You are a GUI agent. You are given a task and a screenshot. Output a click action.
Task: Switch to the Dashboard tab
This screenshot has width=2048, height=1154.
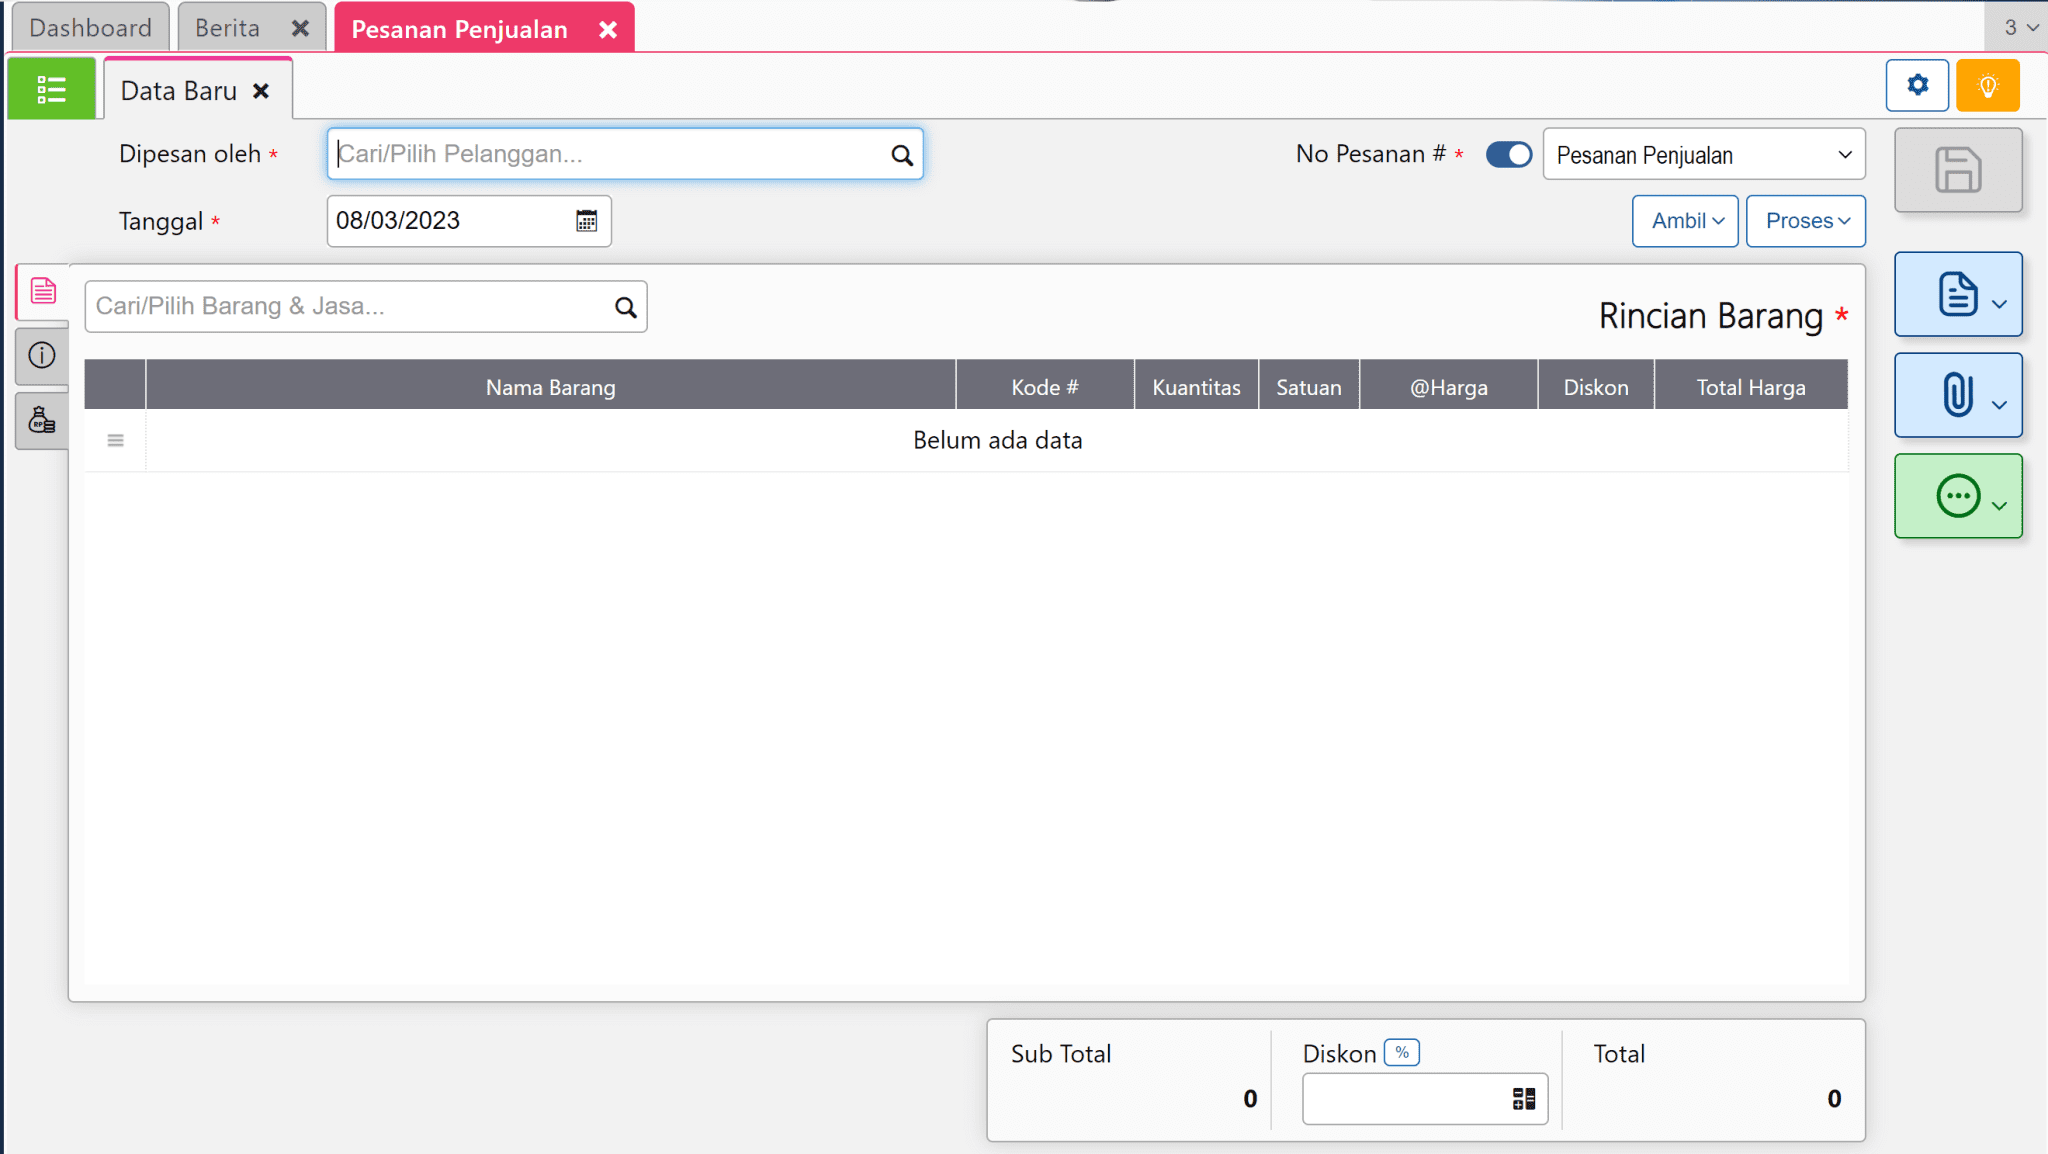90,28
